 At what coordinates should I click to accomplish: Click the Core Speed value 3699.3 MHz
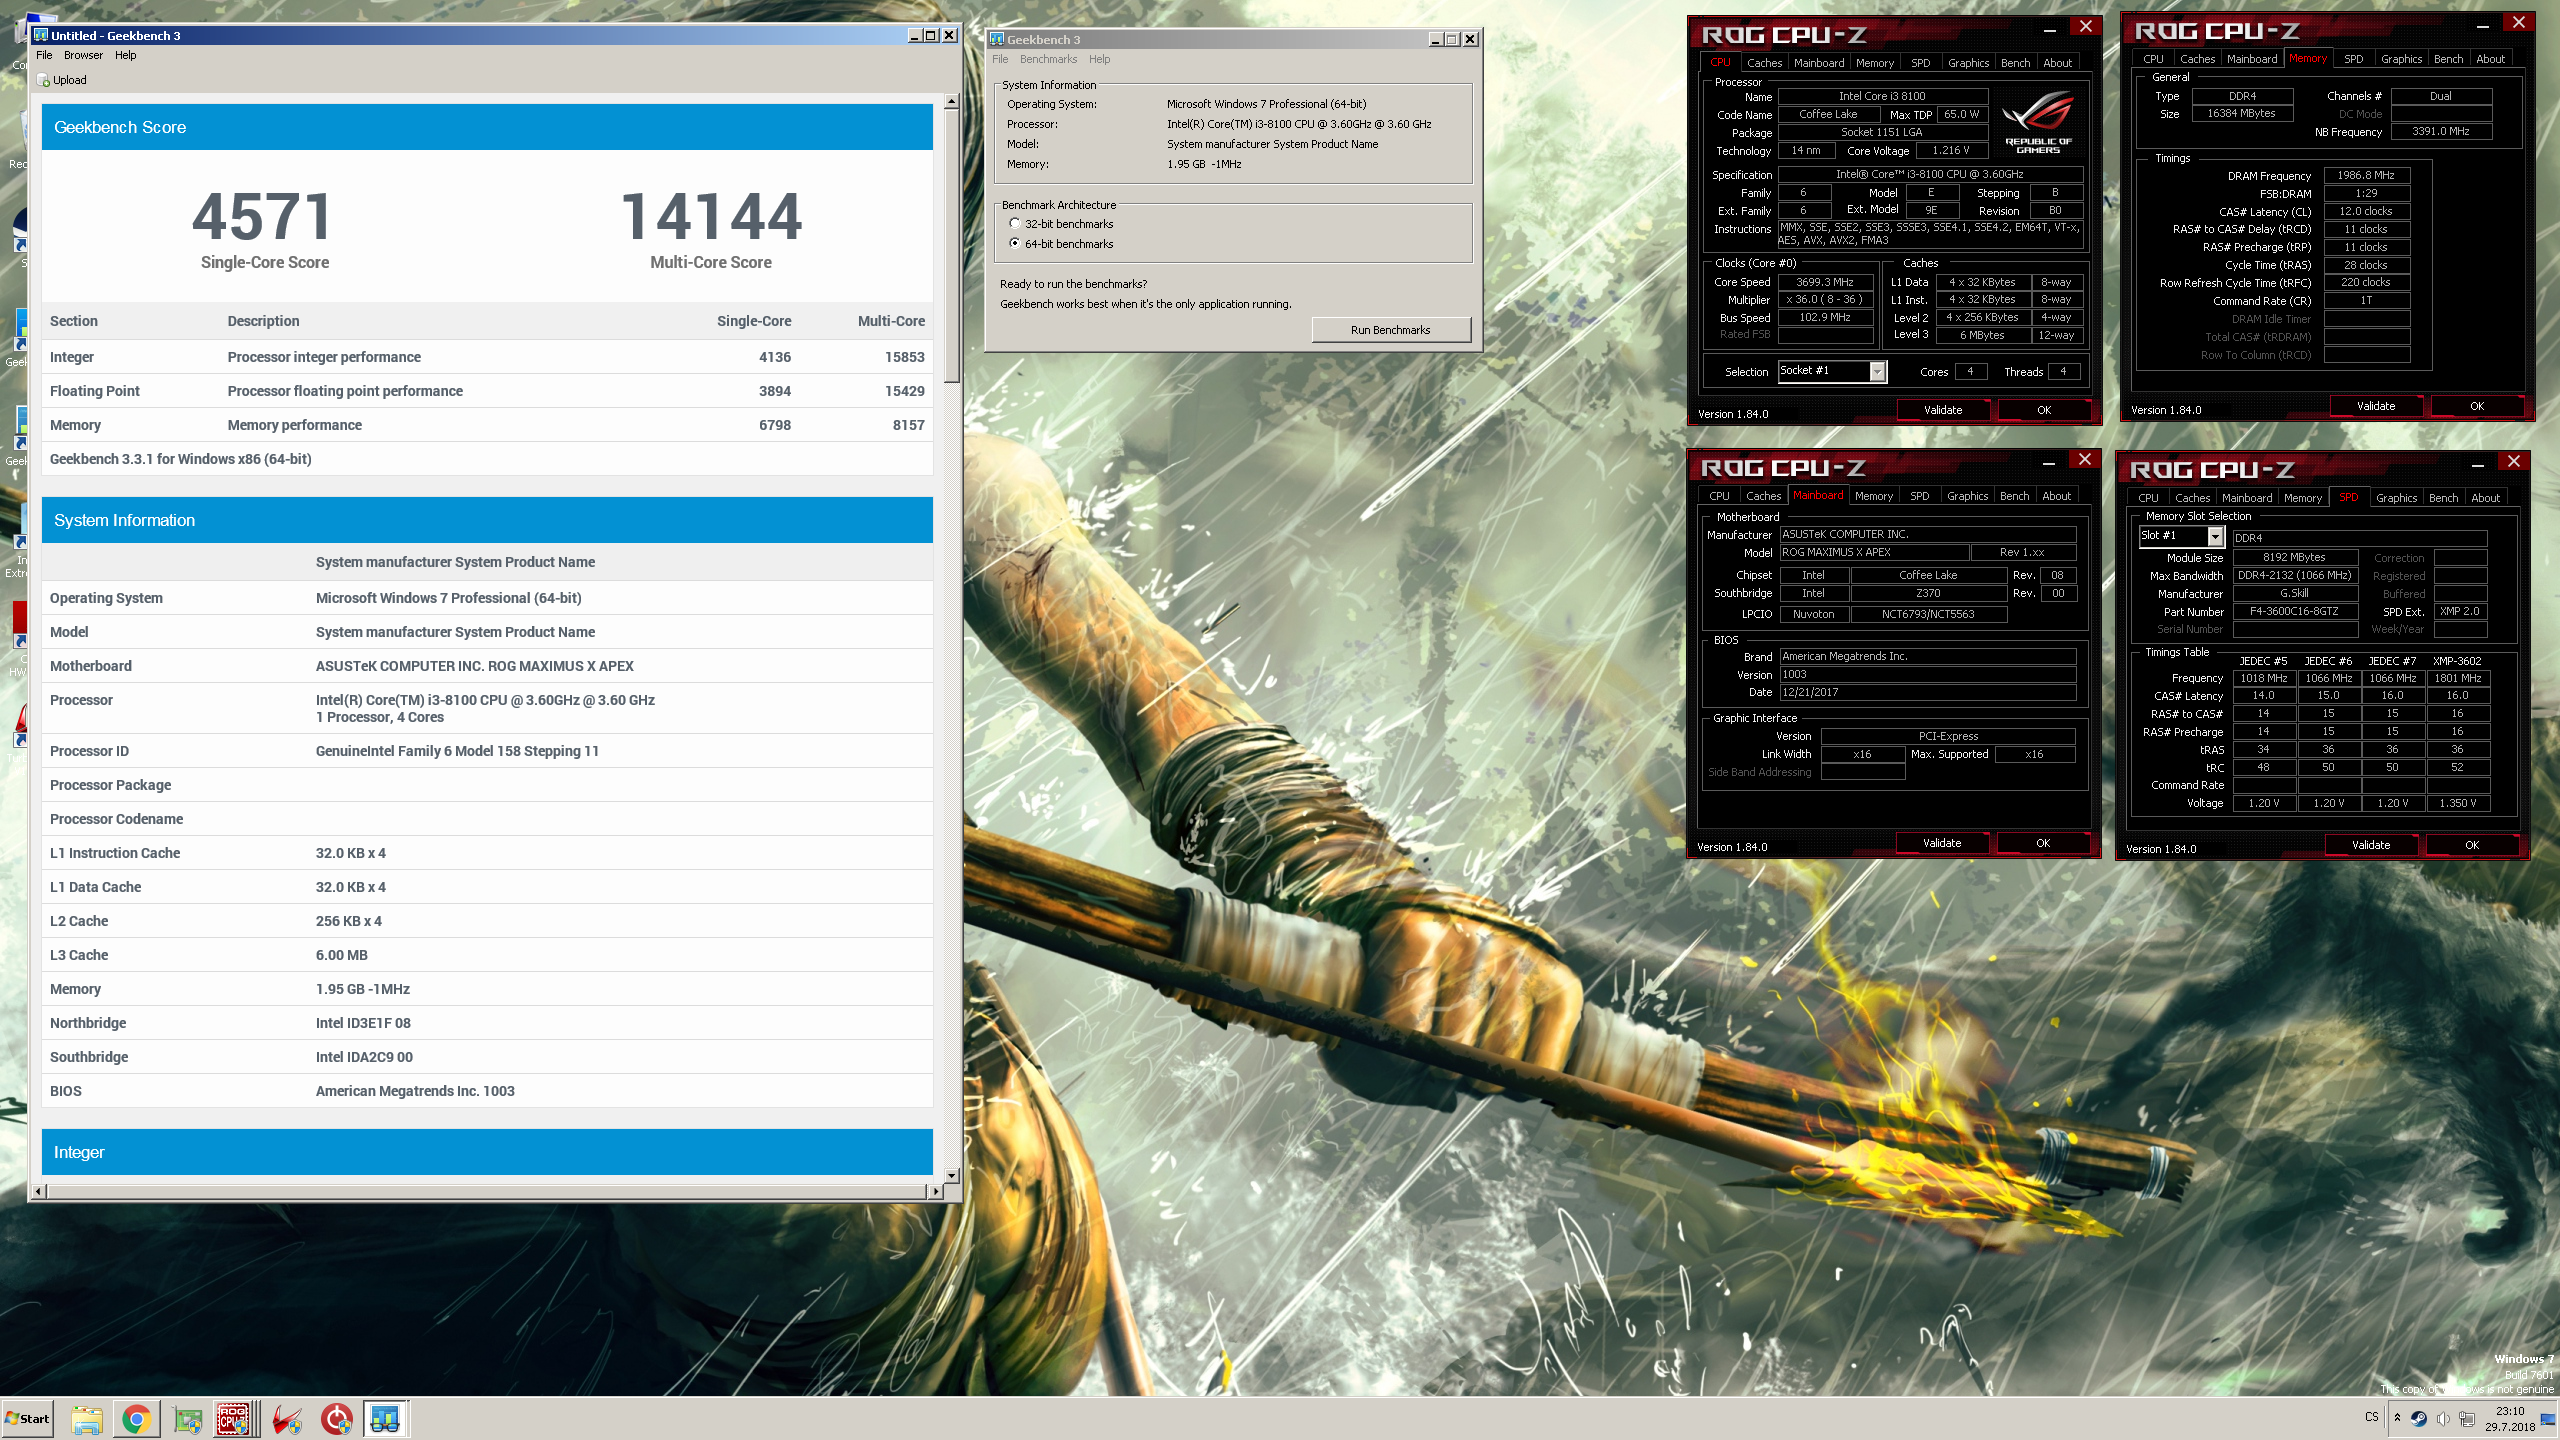click(1825, 282)
